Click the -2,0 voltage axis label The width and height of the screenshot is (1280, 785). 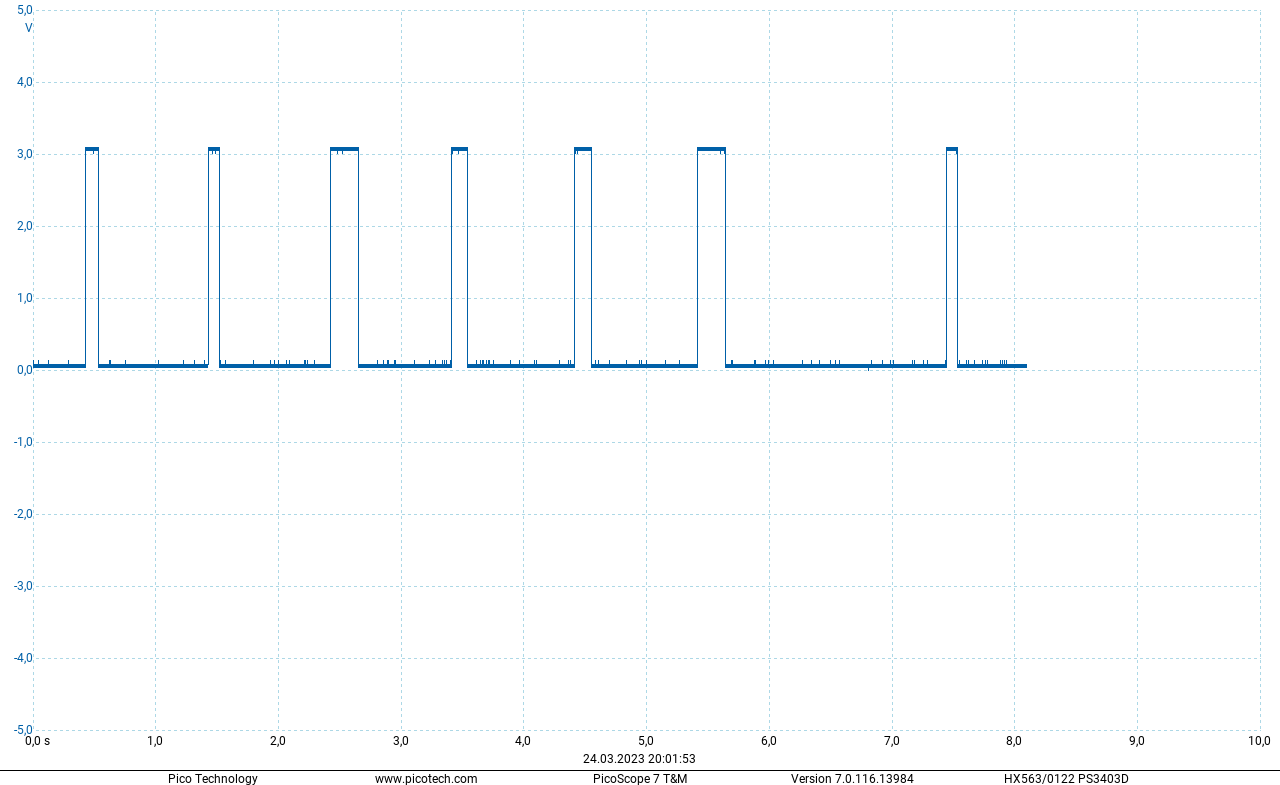tap(24, 514)
